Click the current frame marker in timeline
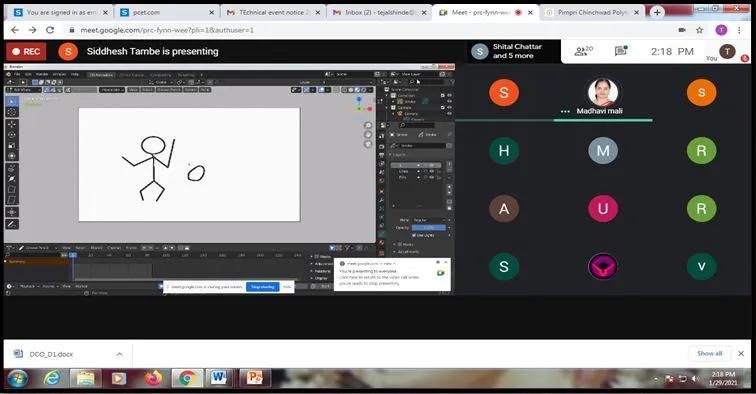756x394 pixels. tap(73, 255)
